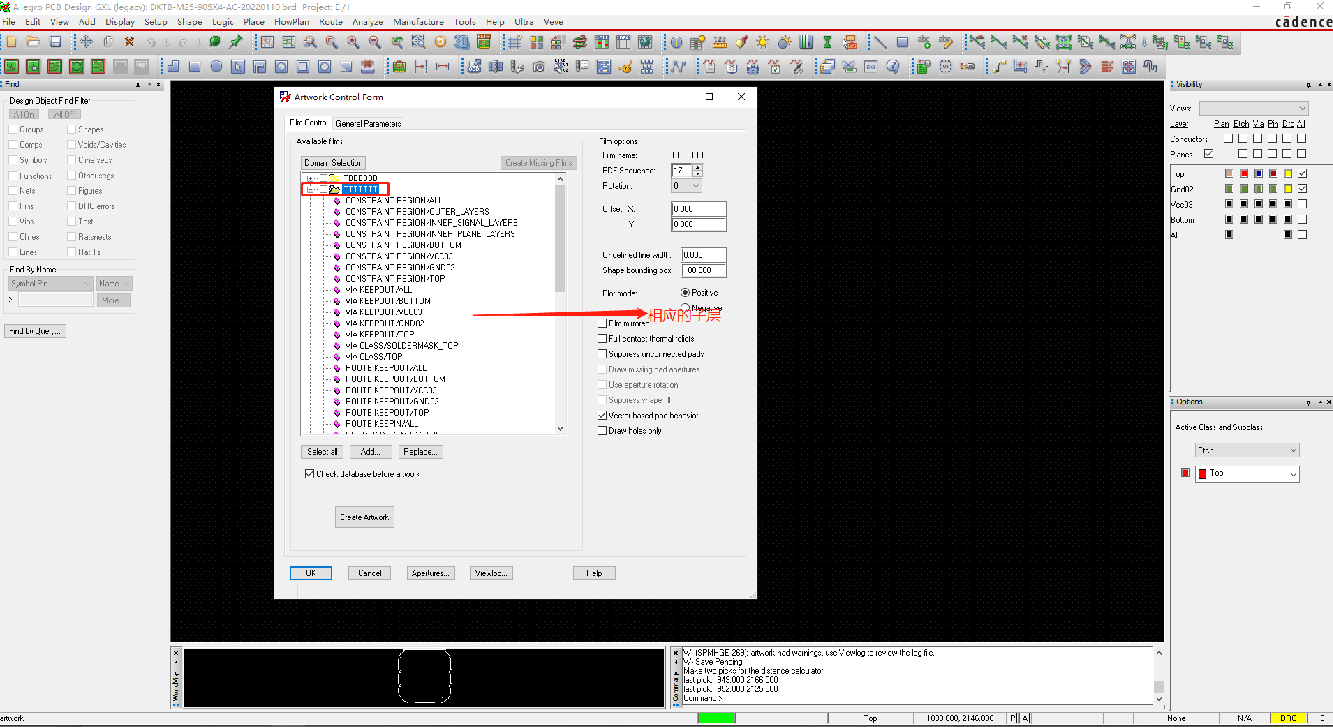Open the Name dropdown in Find panel

point(115,284)
